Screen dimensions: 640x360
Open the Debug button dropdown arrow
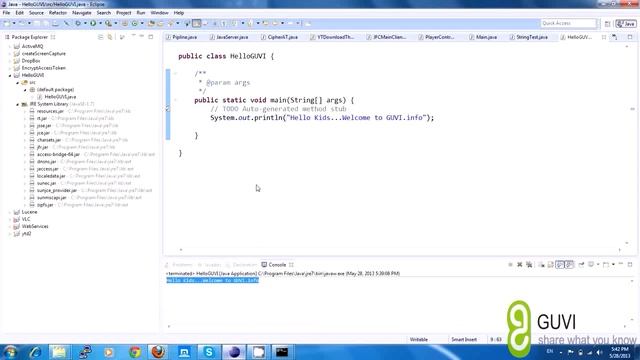point(85,23)
